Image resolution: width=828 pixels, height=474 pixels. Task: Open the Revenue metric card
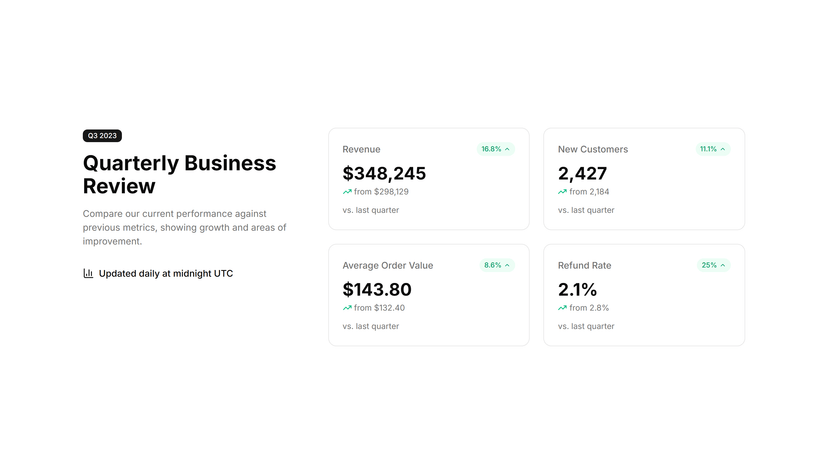tap(429, 179)
